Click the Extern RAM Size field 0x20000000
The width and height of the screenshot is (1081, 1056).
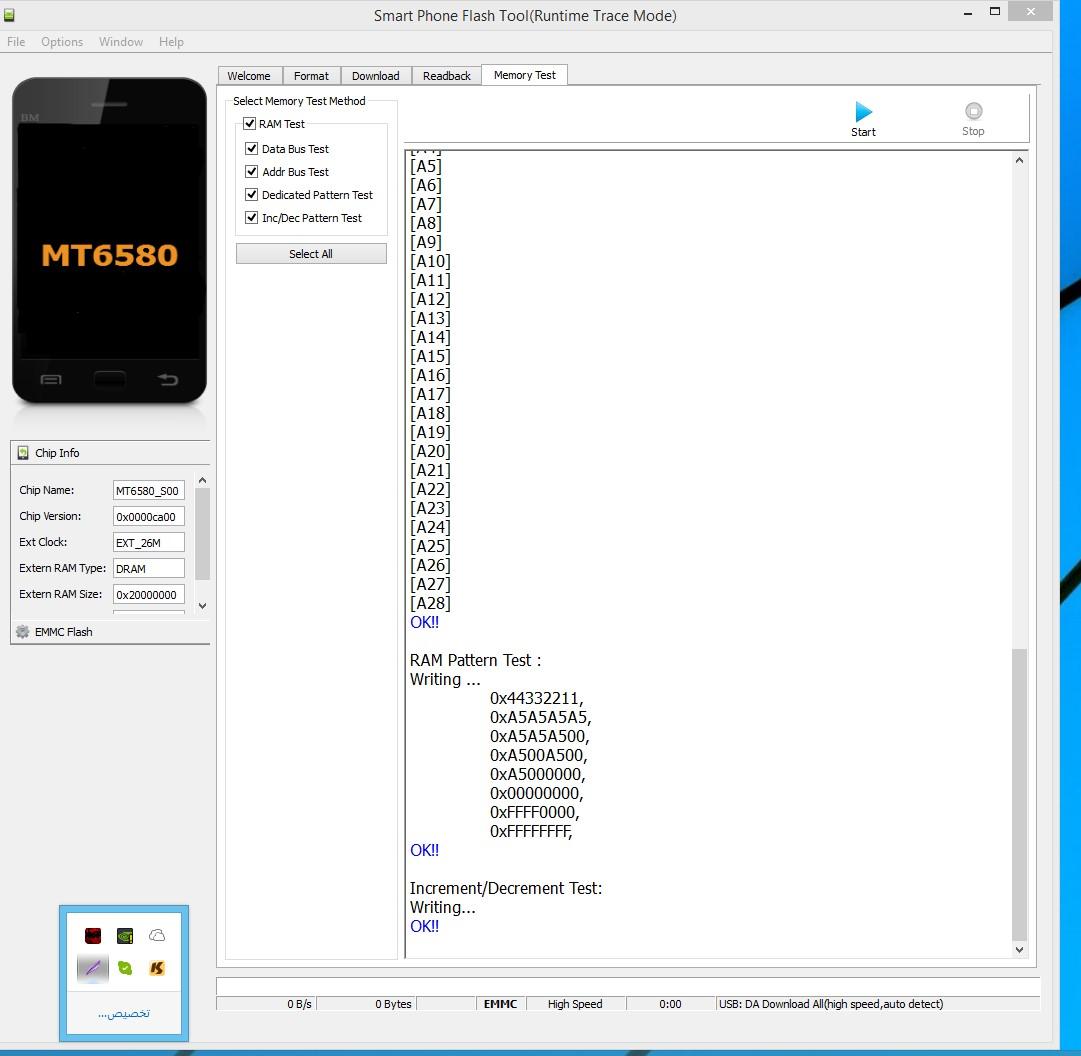148,594
